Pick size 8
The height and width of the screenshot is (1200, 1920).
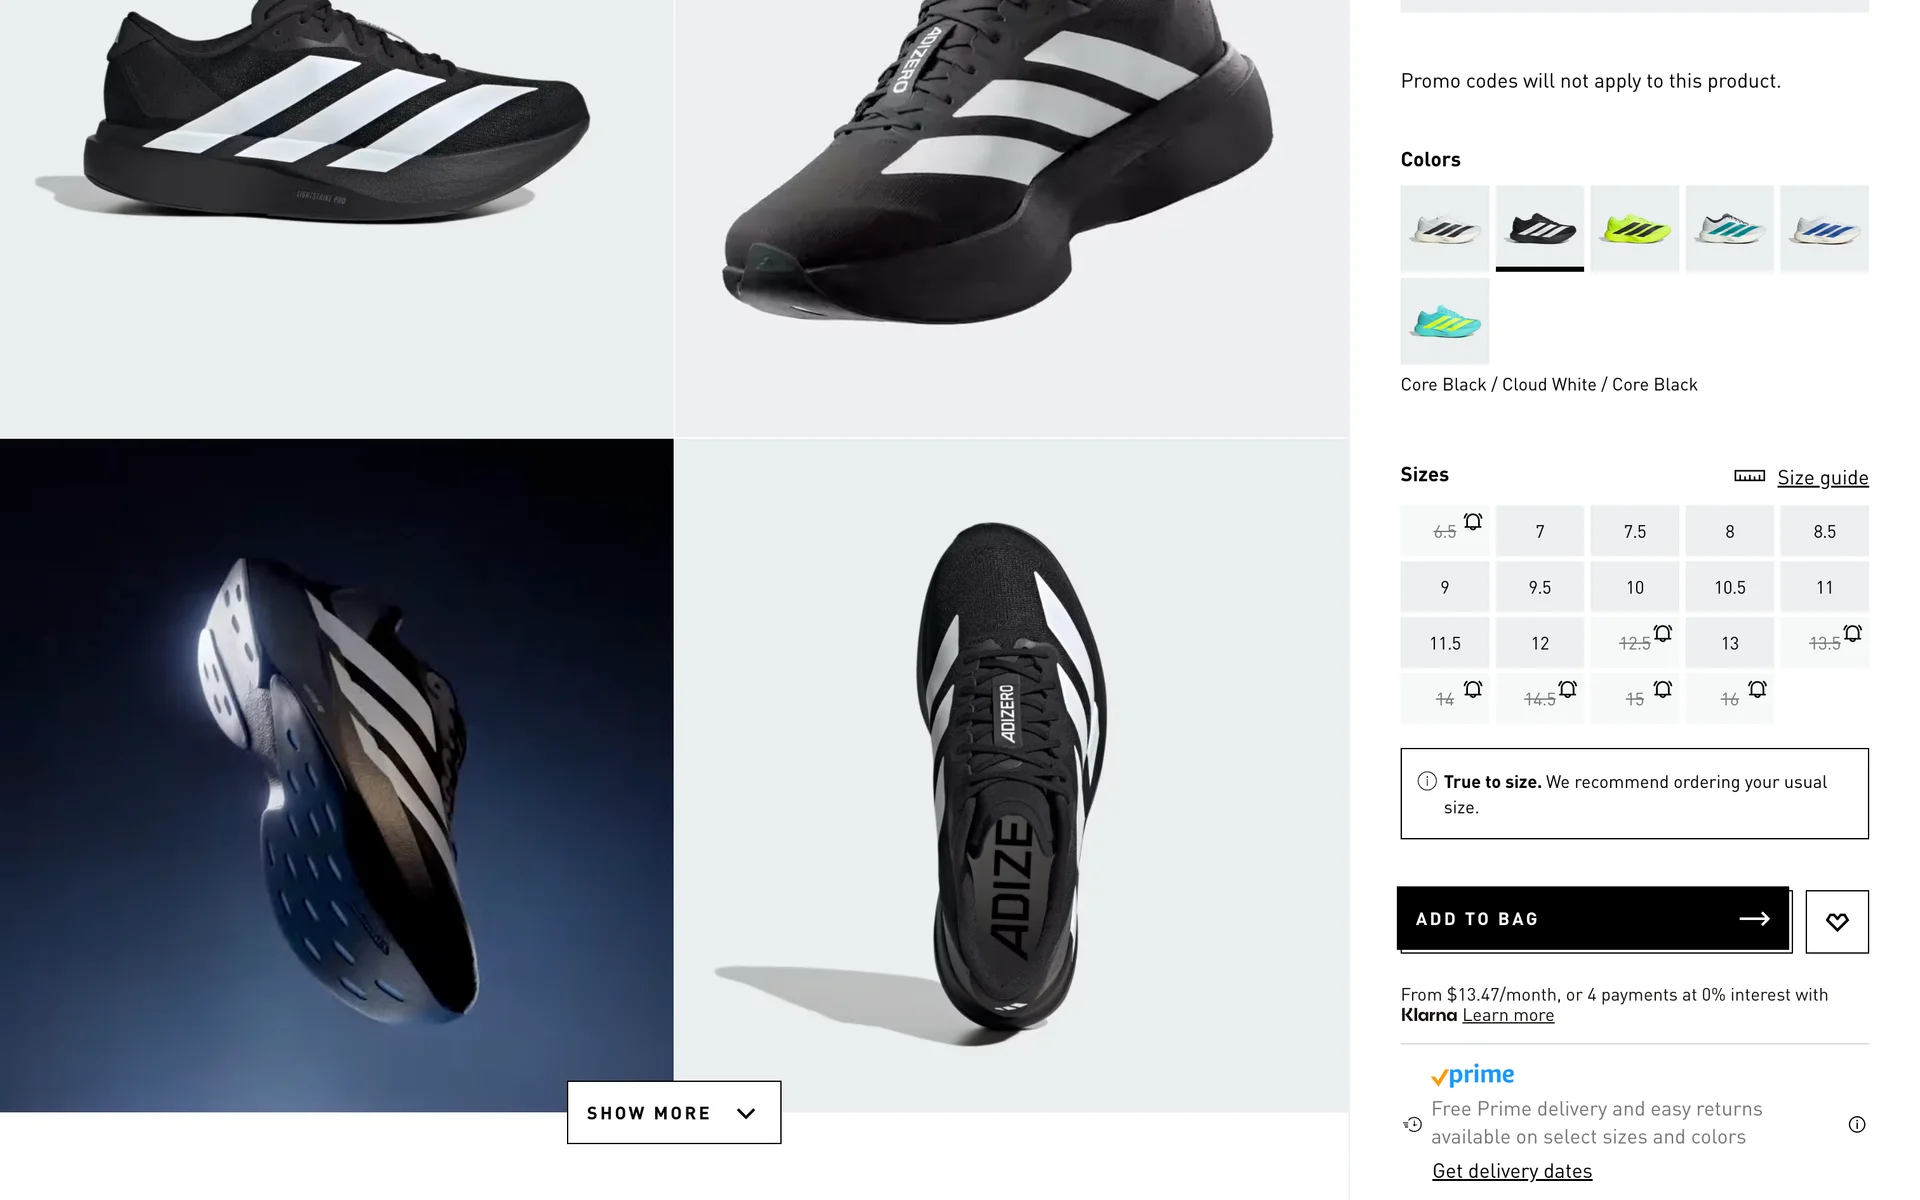(1729, 531)
